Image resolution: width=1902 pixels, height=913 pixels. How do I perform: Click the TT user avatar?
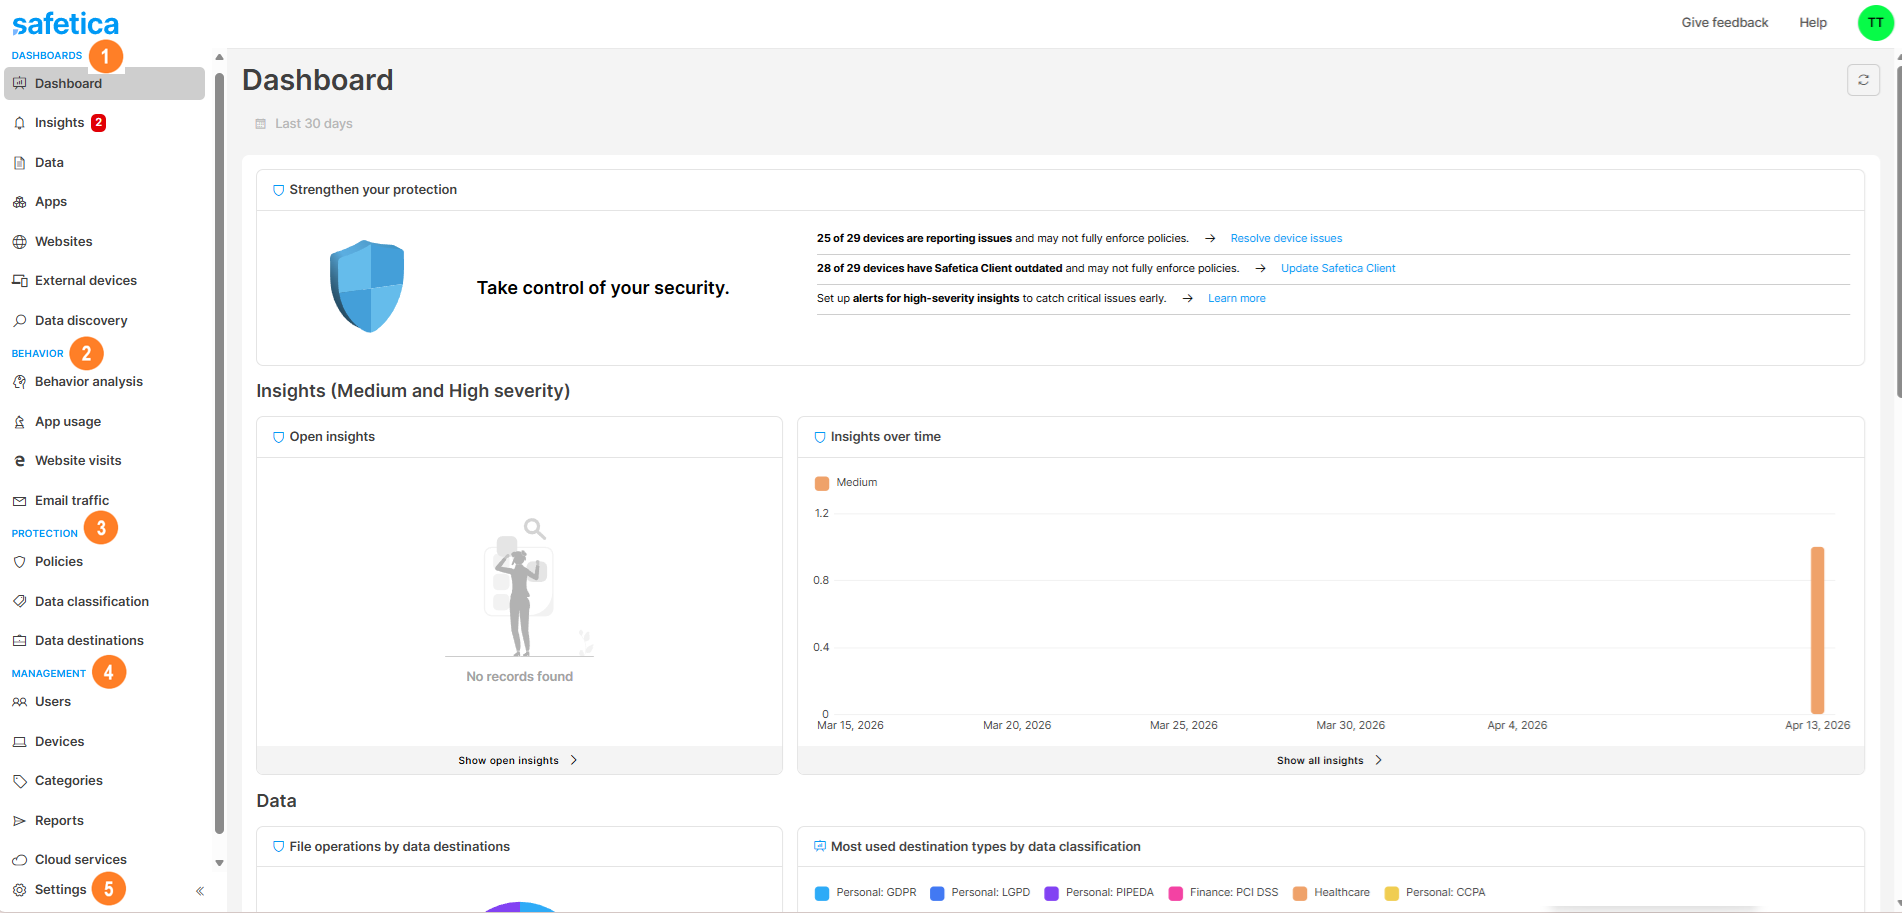click(1875, 23)
